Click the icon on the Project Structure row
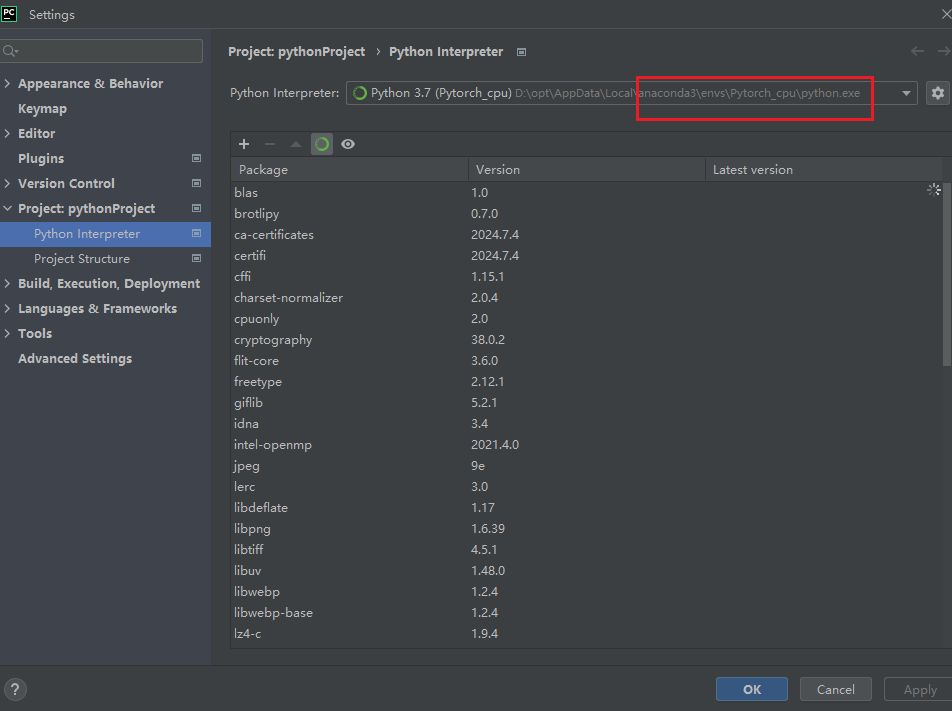Image resolution: width=952 pixels, height=711 pixels. pos(197,259)
